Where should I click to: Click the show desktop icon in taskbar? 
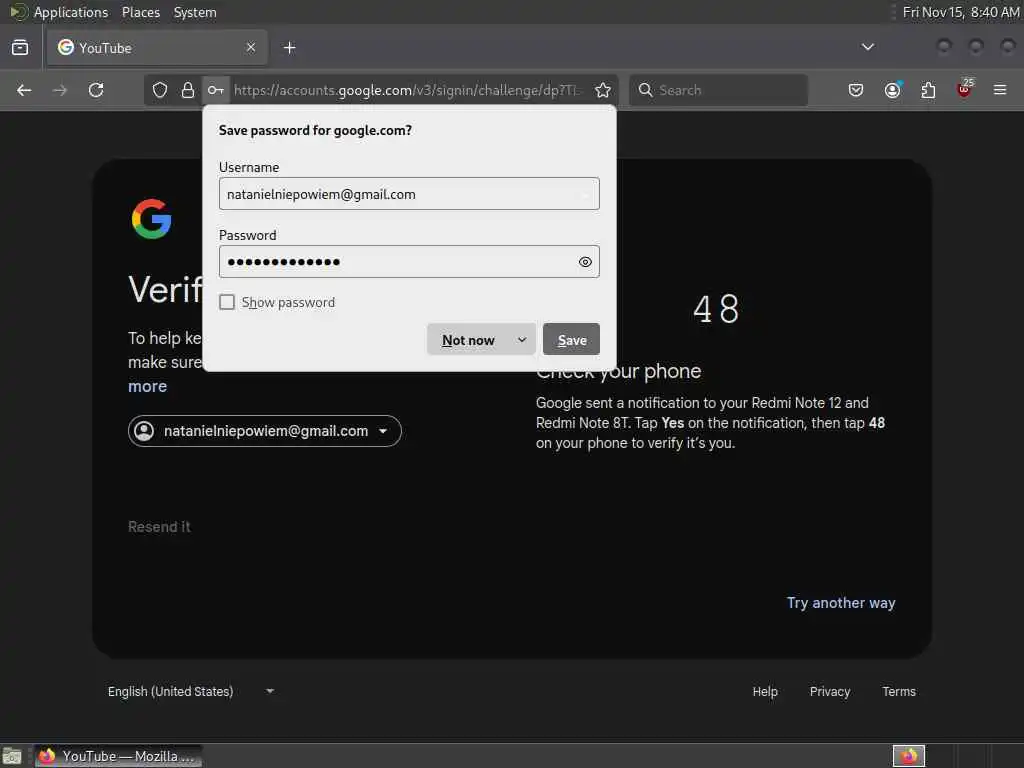[12, 756]
